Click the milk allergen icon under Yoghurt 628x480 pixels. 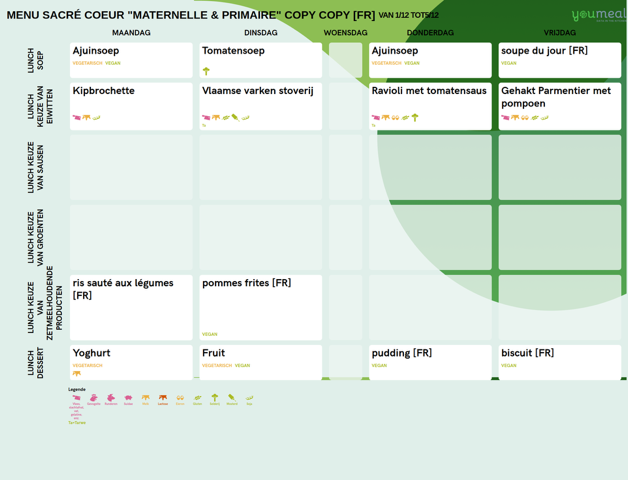click(77, 374)
